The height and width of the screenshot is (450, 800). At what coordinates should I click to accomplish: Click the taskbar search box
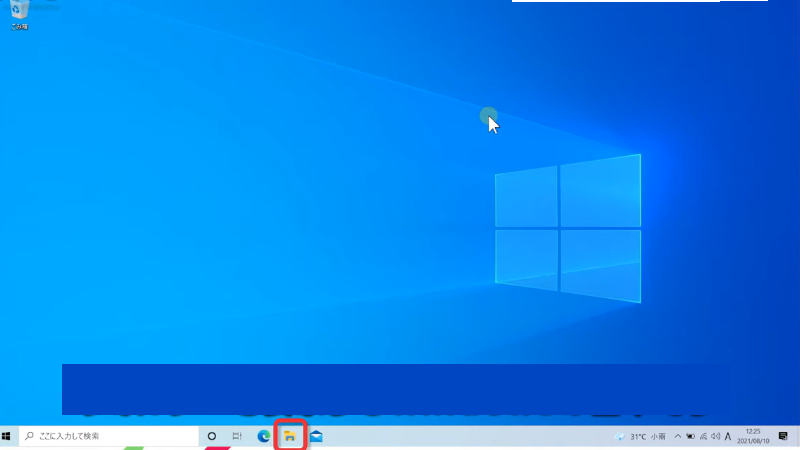pos(109,436)
